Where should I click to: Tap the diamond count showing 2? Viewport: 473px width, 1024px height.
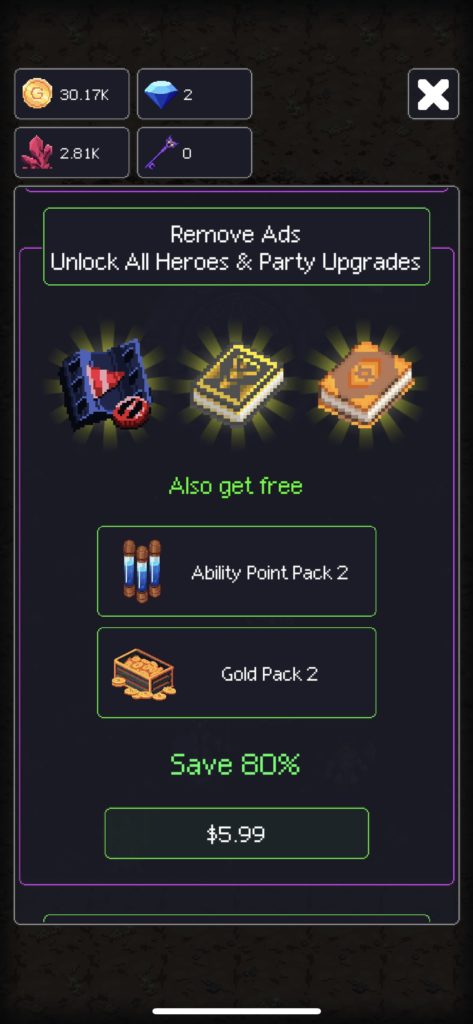click(194, 94)
